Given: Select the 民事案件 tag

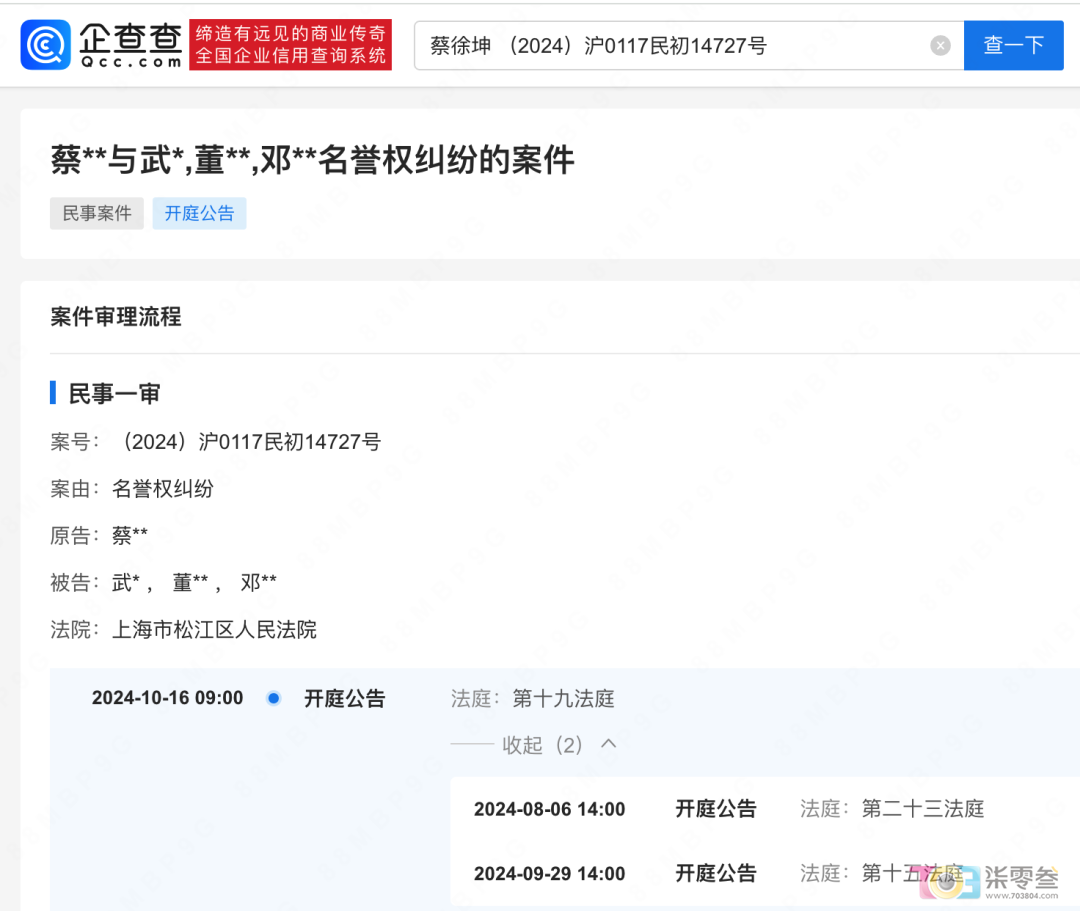Looking at the screenshot, I should [x=96, y=213].
